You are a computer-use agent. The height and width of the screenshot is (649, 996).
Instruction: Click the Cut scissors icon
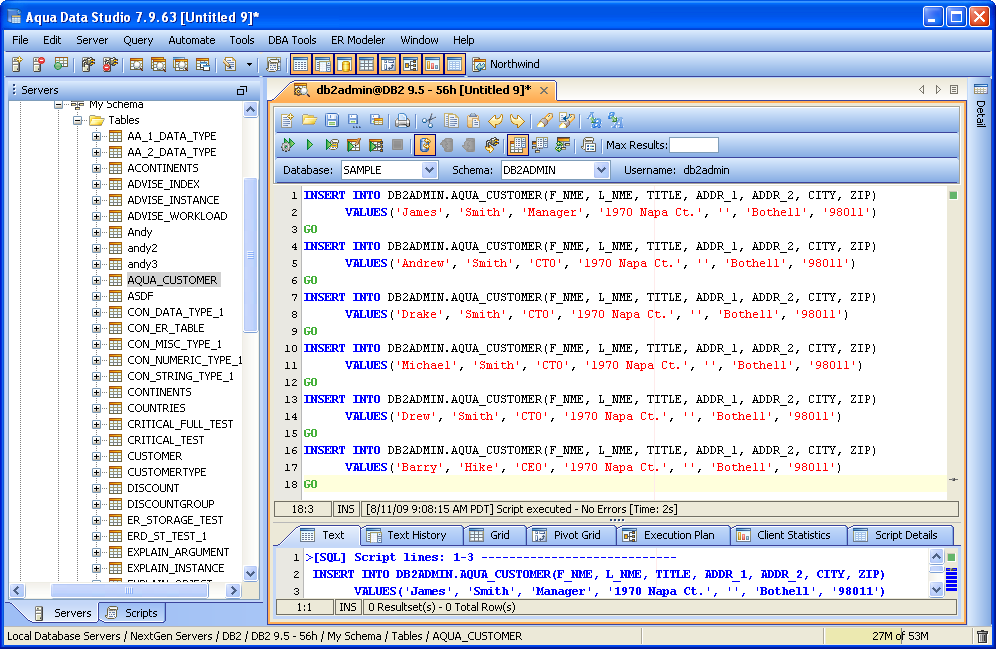point(429,121)
